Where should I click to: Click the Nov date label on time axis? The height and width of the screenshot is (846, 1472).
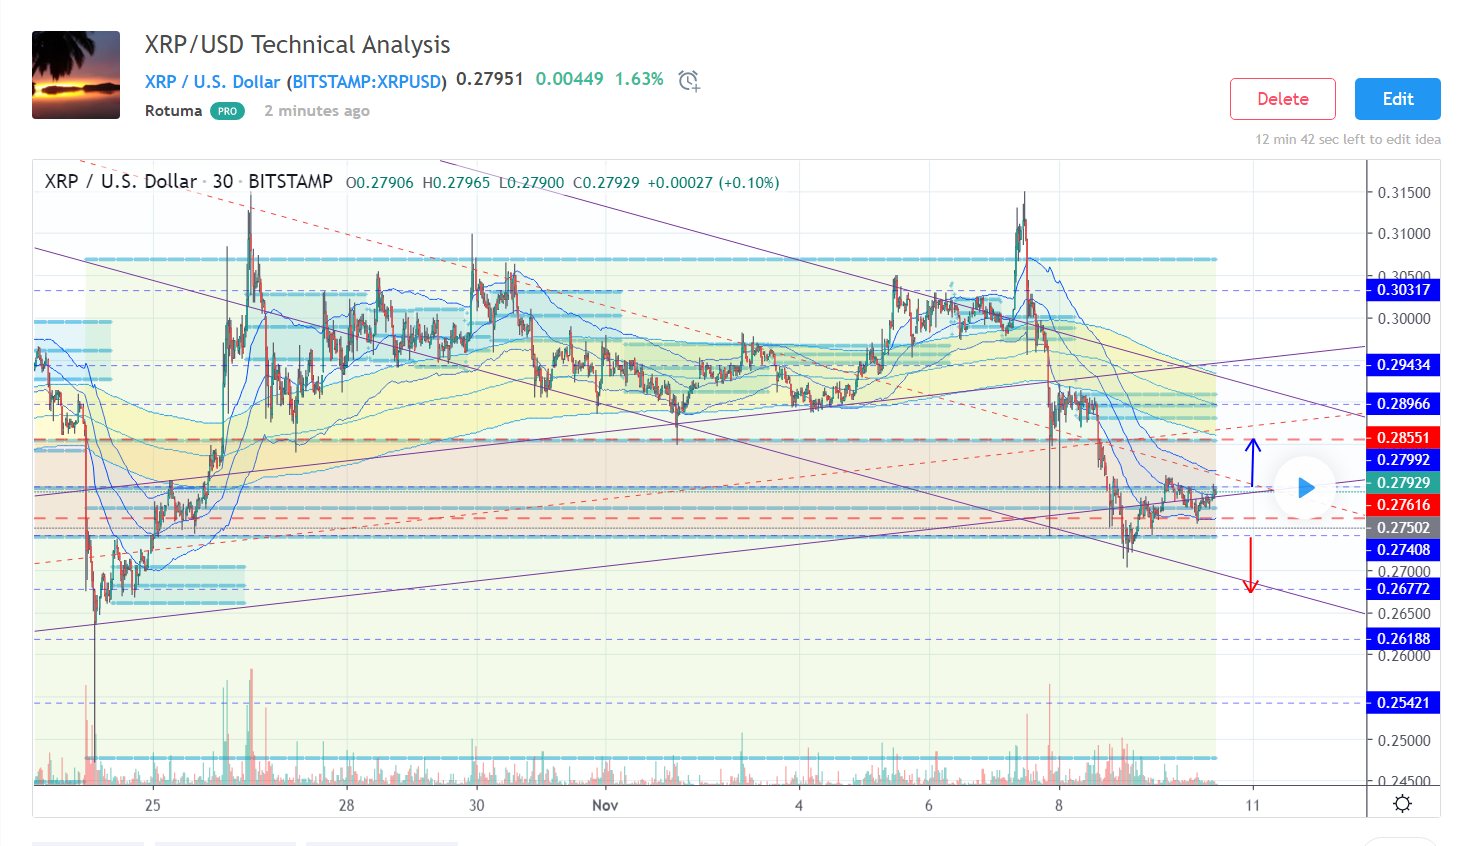[x=605, y=805]
